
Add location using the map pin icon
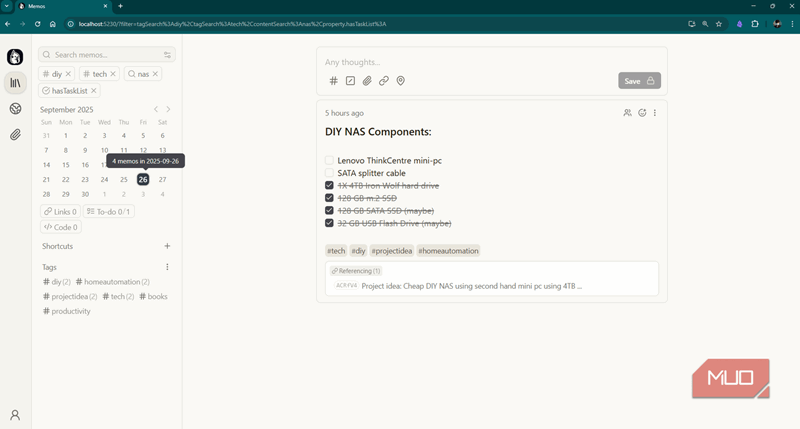(401, 81)
